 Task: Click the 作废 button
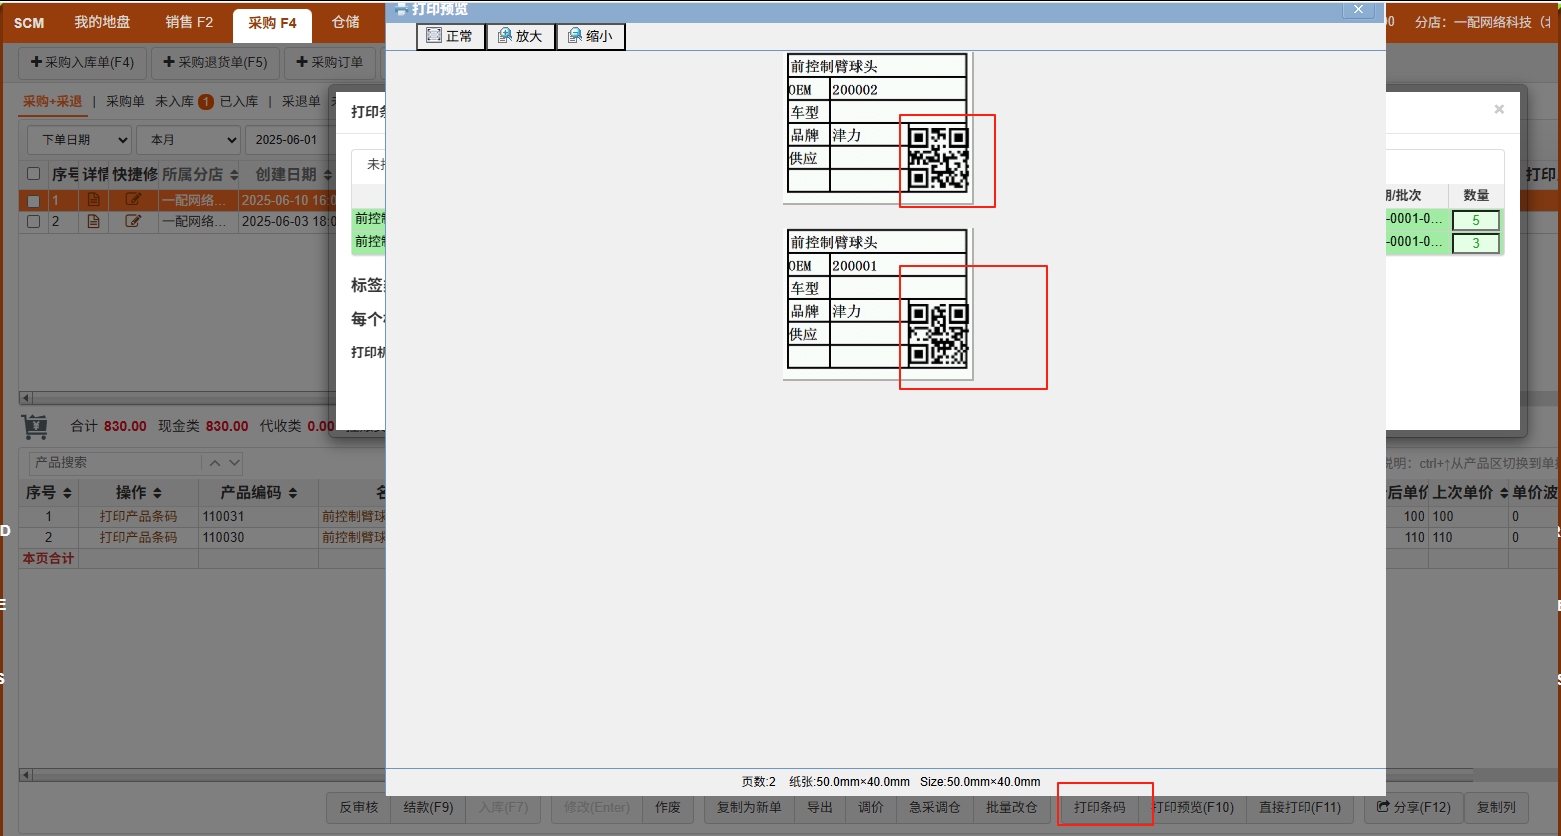668,807
